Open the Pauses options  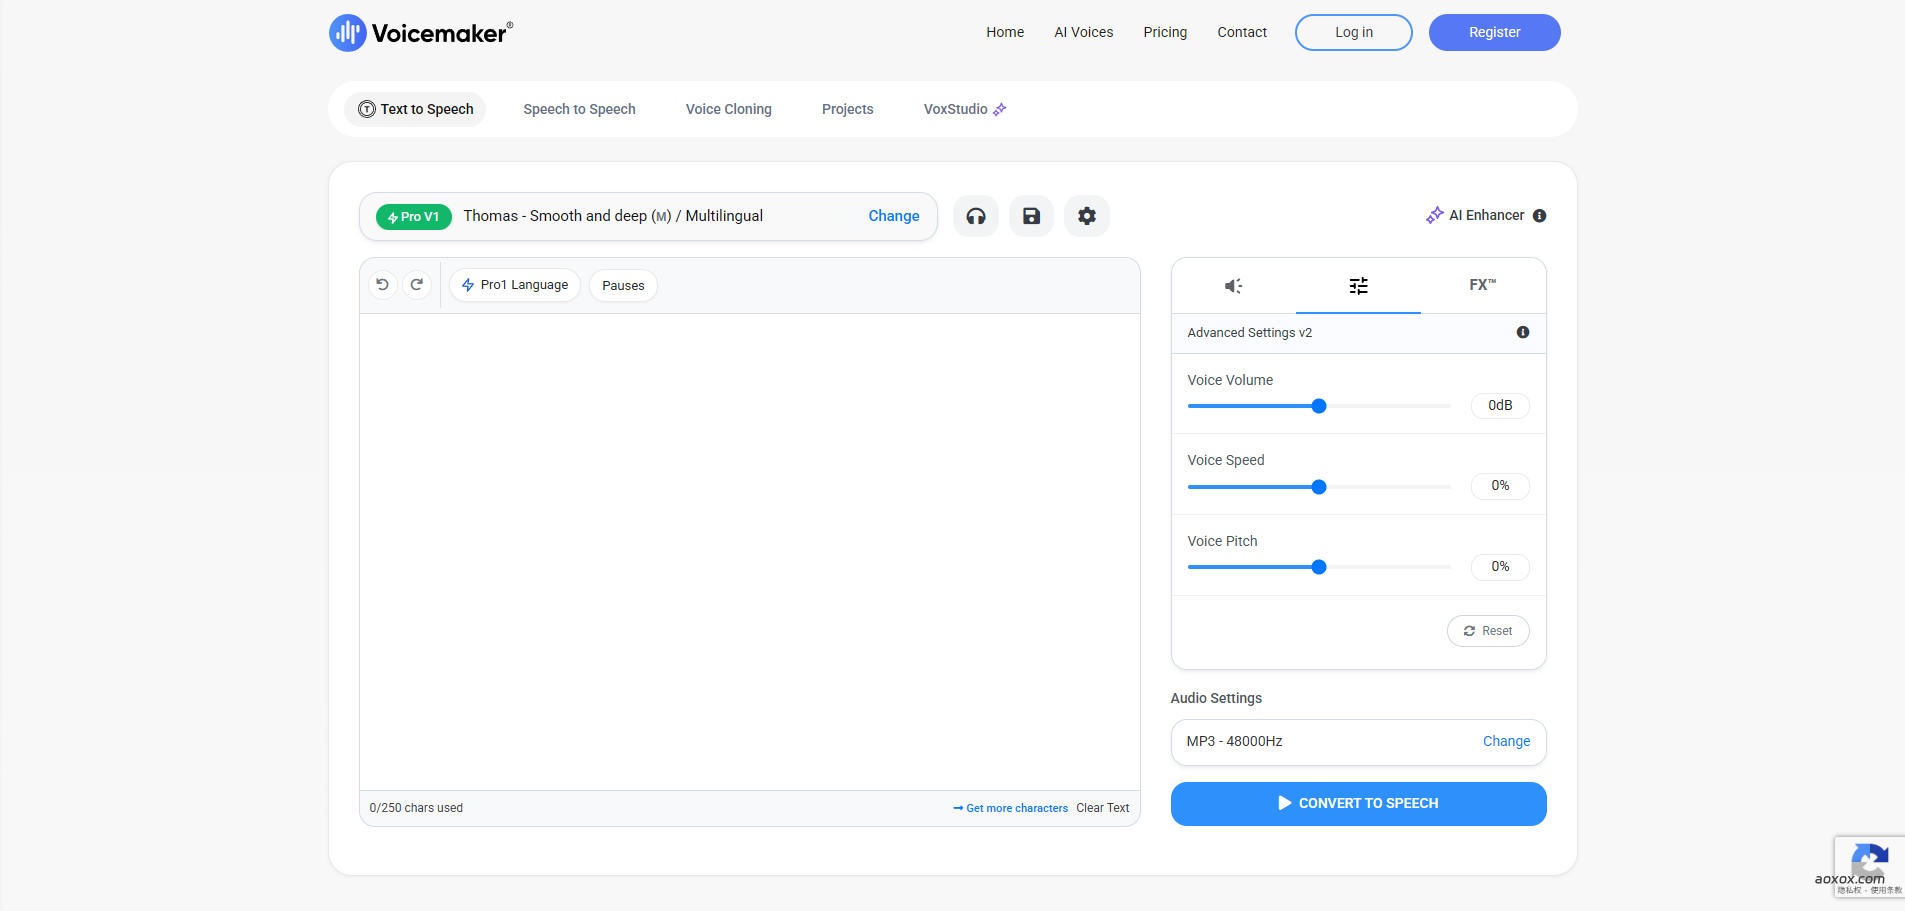[x=623, y=286]
